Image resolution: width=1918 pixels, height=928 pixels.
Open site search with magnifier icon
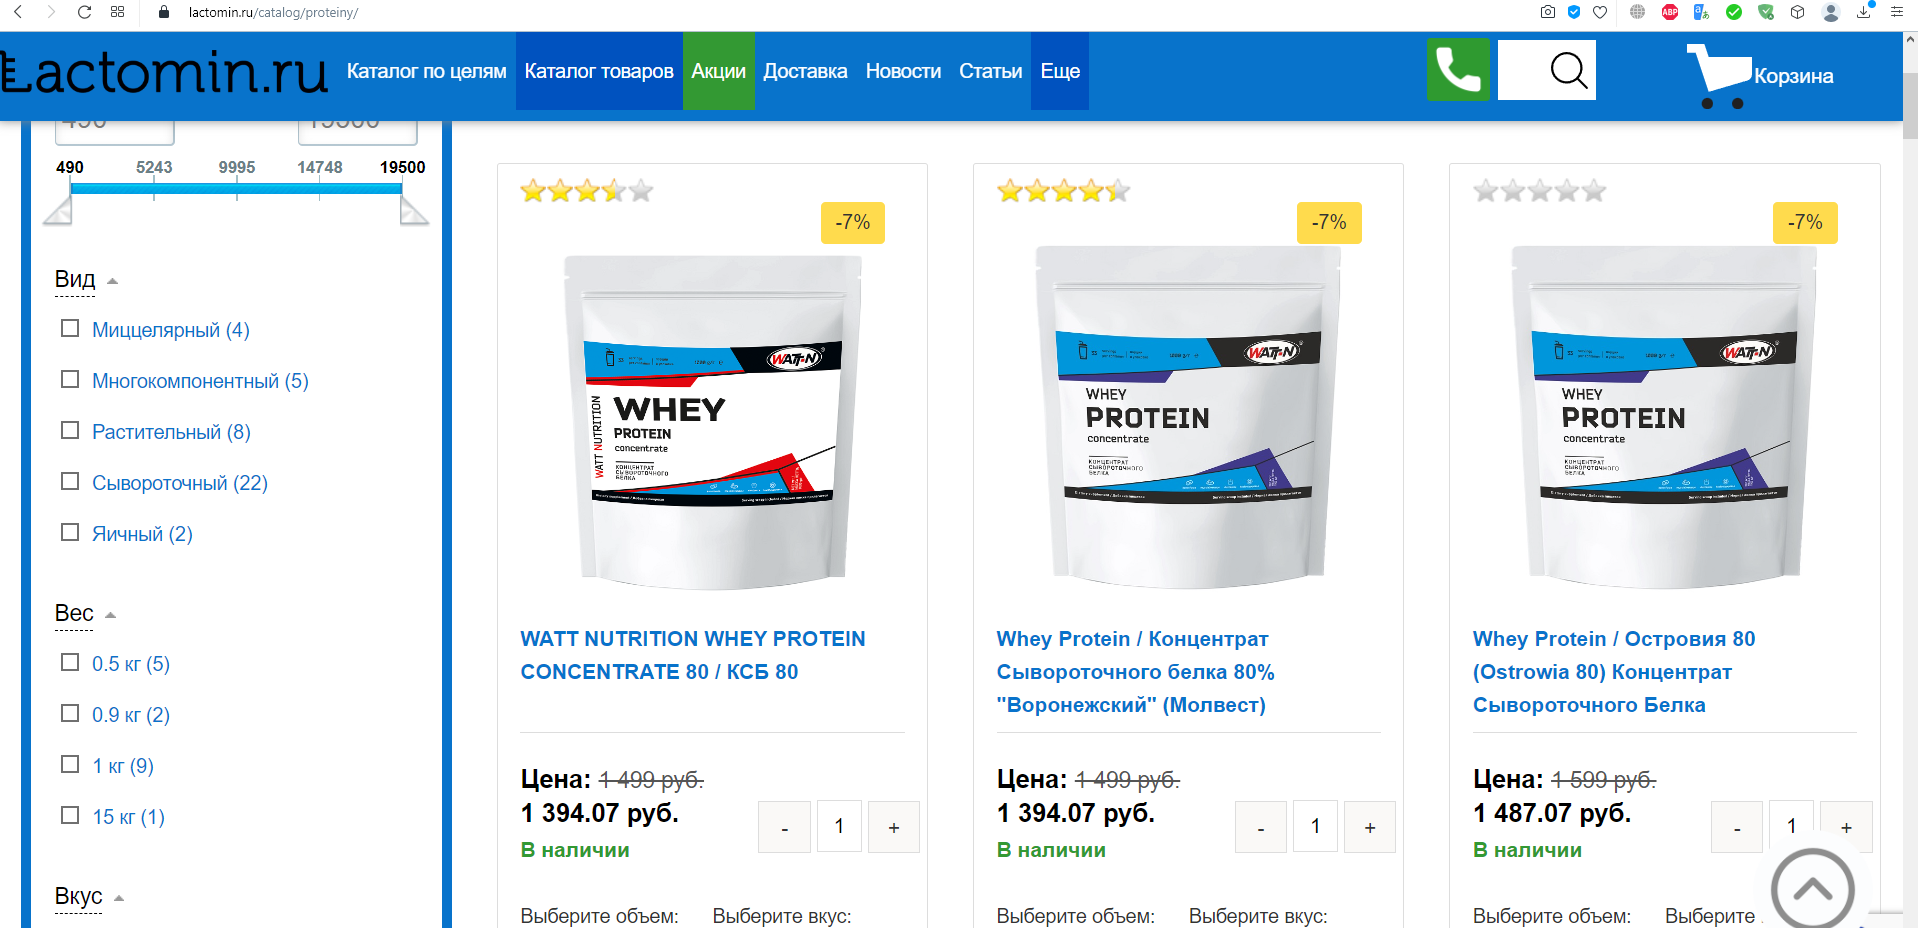1567,70
